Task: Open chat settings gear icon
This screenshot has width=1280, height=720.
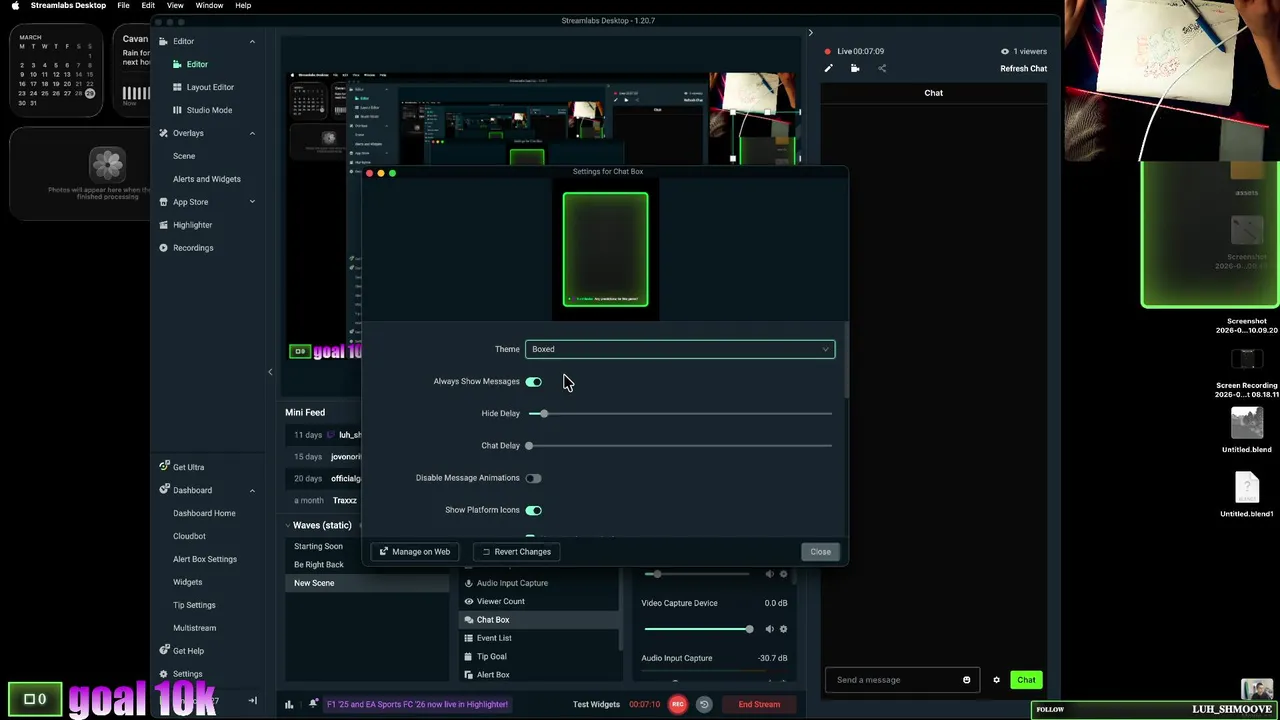Action: [996, 680]
